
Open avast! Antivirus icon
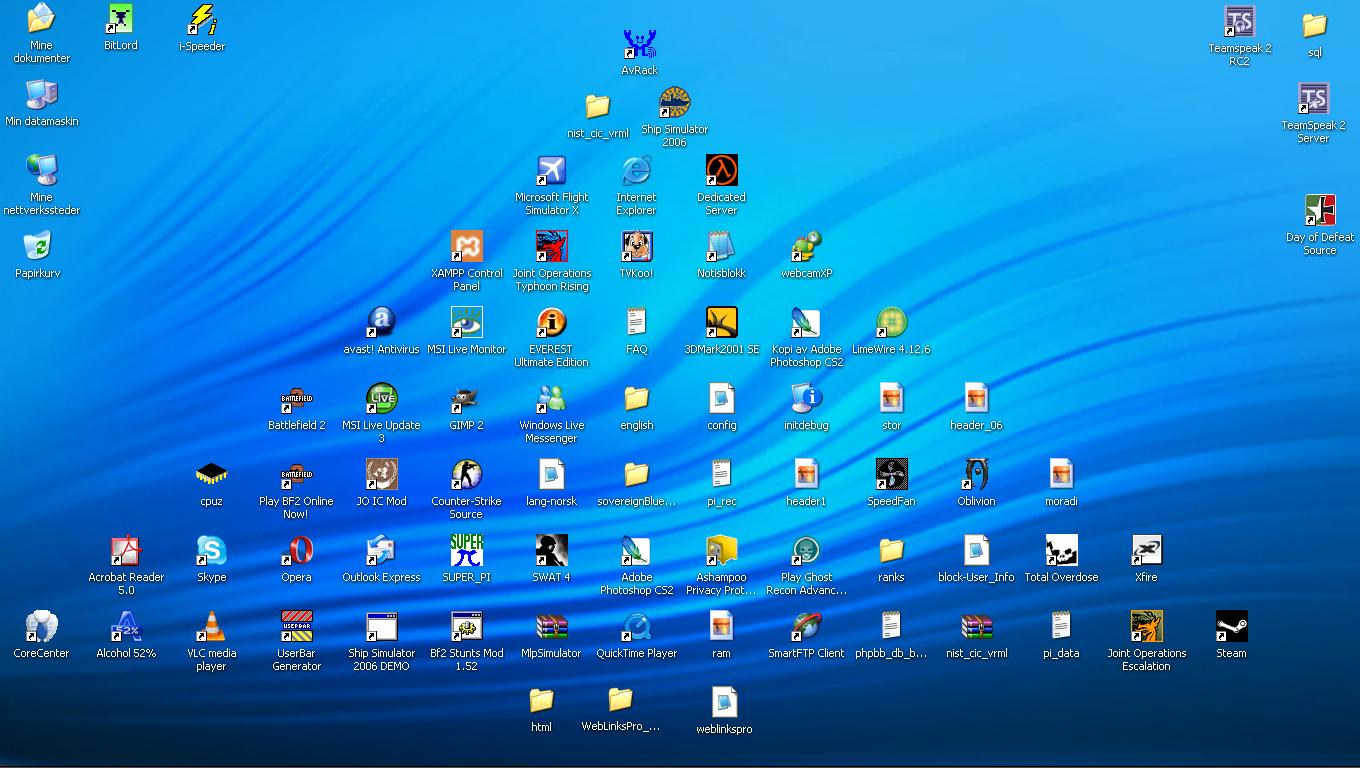[381, 323]
